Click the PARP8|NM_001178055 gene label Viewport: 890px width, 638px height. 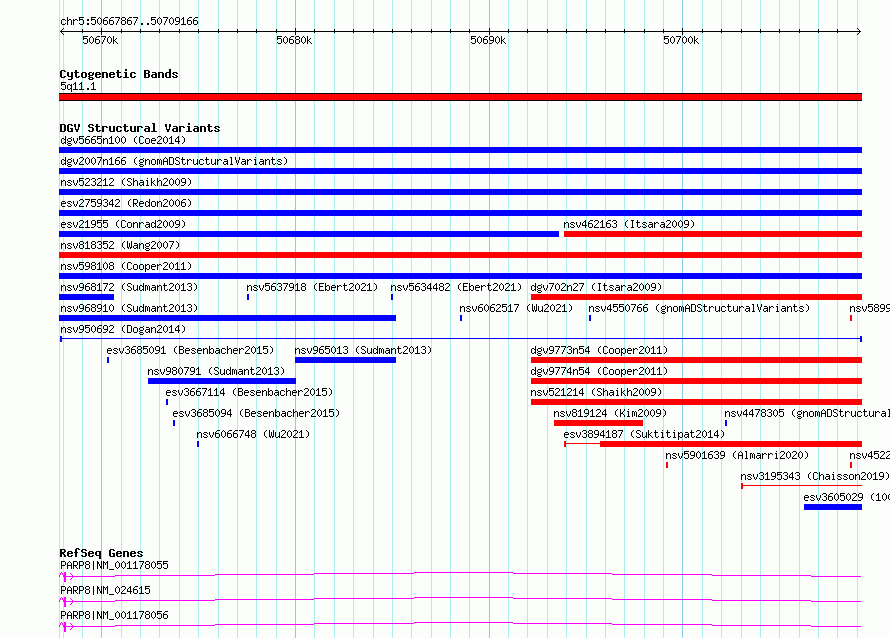click(x=114, y=565)
